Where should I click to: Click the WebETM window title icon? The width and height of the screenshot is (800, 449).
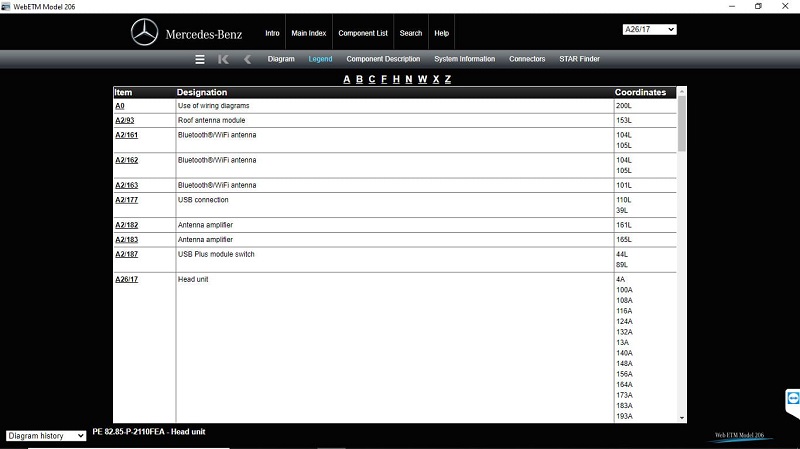[6, 7]
